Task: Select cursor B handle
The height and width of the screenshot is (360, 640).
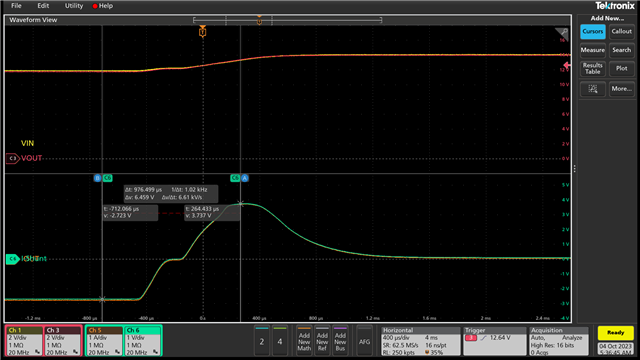Action: click(97, 178)
